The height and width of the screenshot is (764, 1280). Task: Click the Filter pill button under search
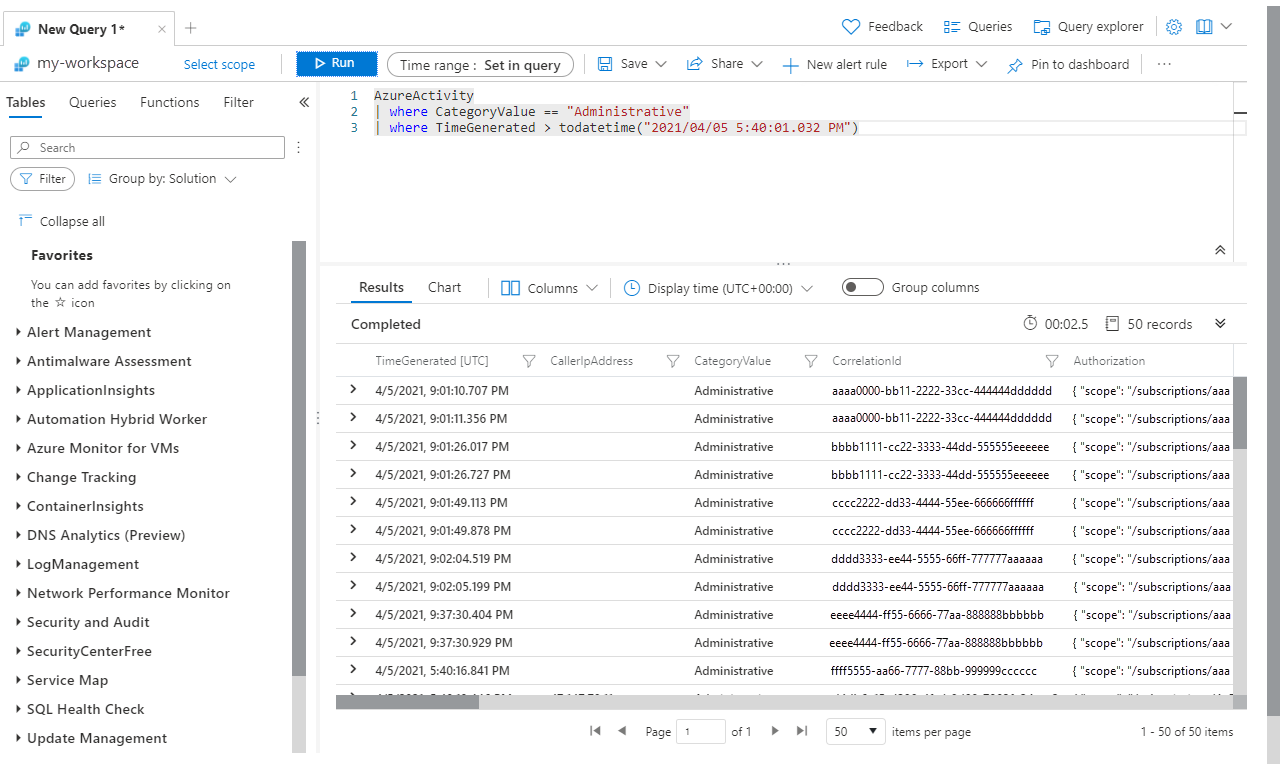(x=43, y=179)
